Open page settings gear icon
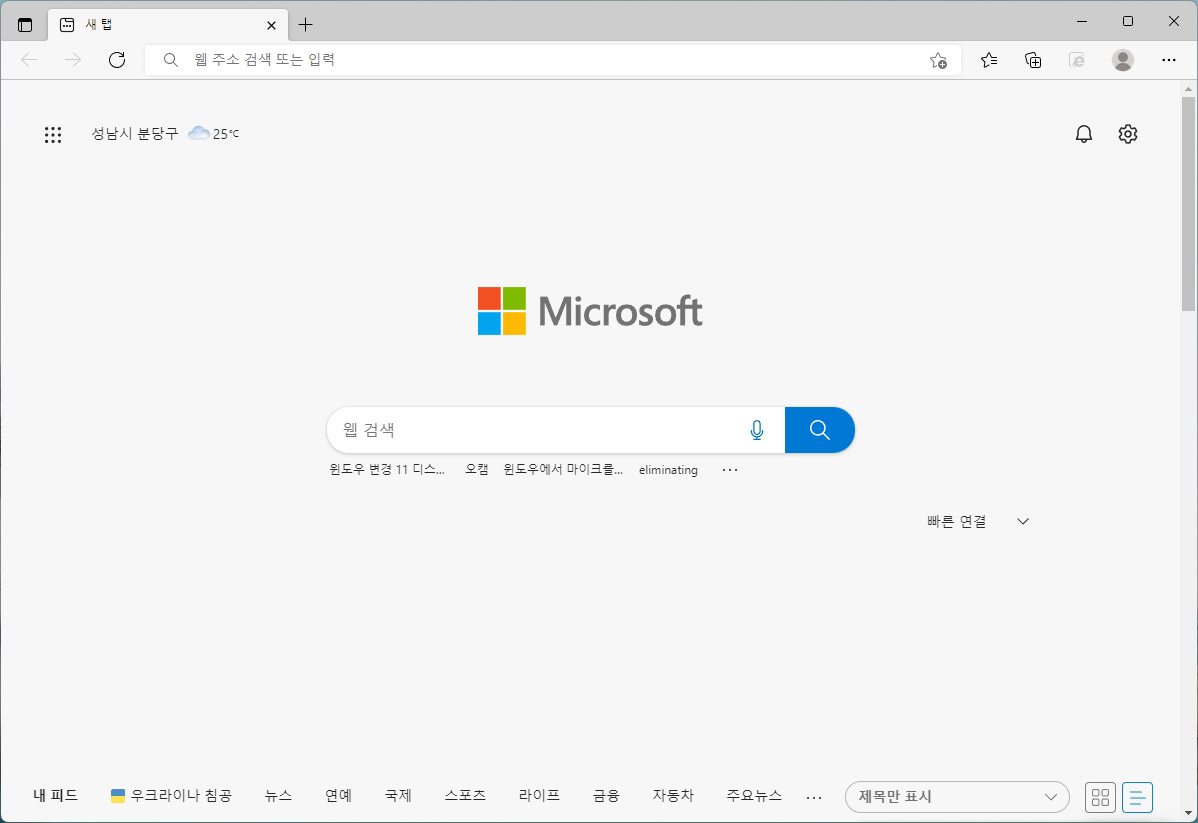This screenshot has width=1198, height=823. click(1128, 134)
